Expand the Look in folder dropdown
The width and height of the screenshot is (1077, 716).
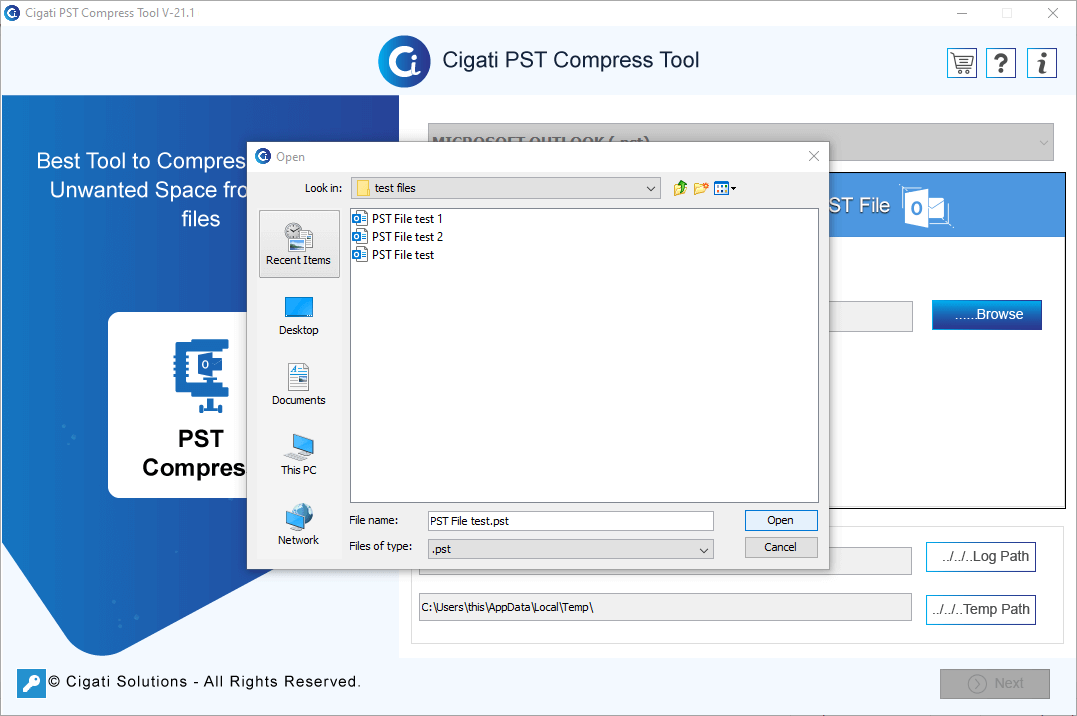coord(650,188)
